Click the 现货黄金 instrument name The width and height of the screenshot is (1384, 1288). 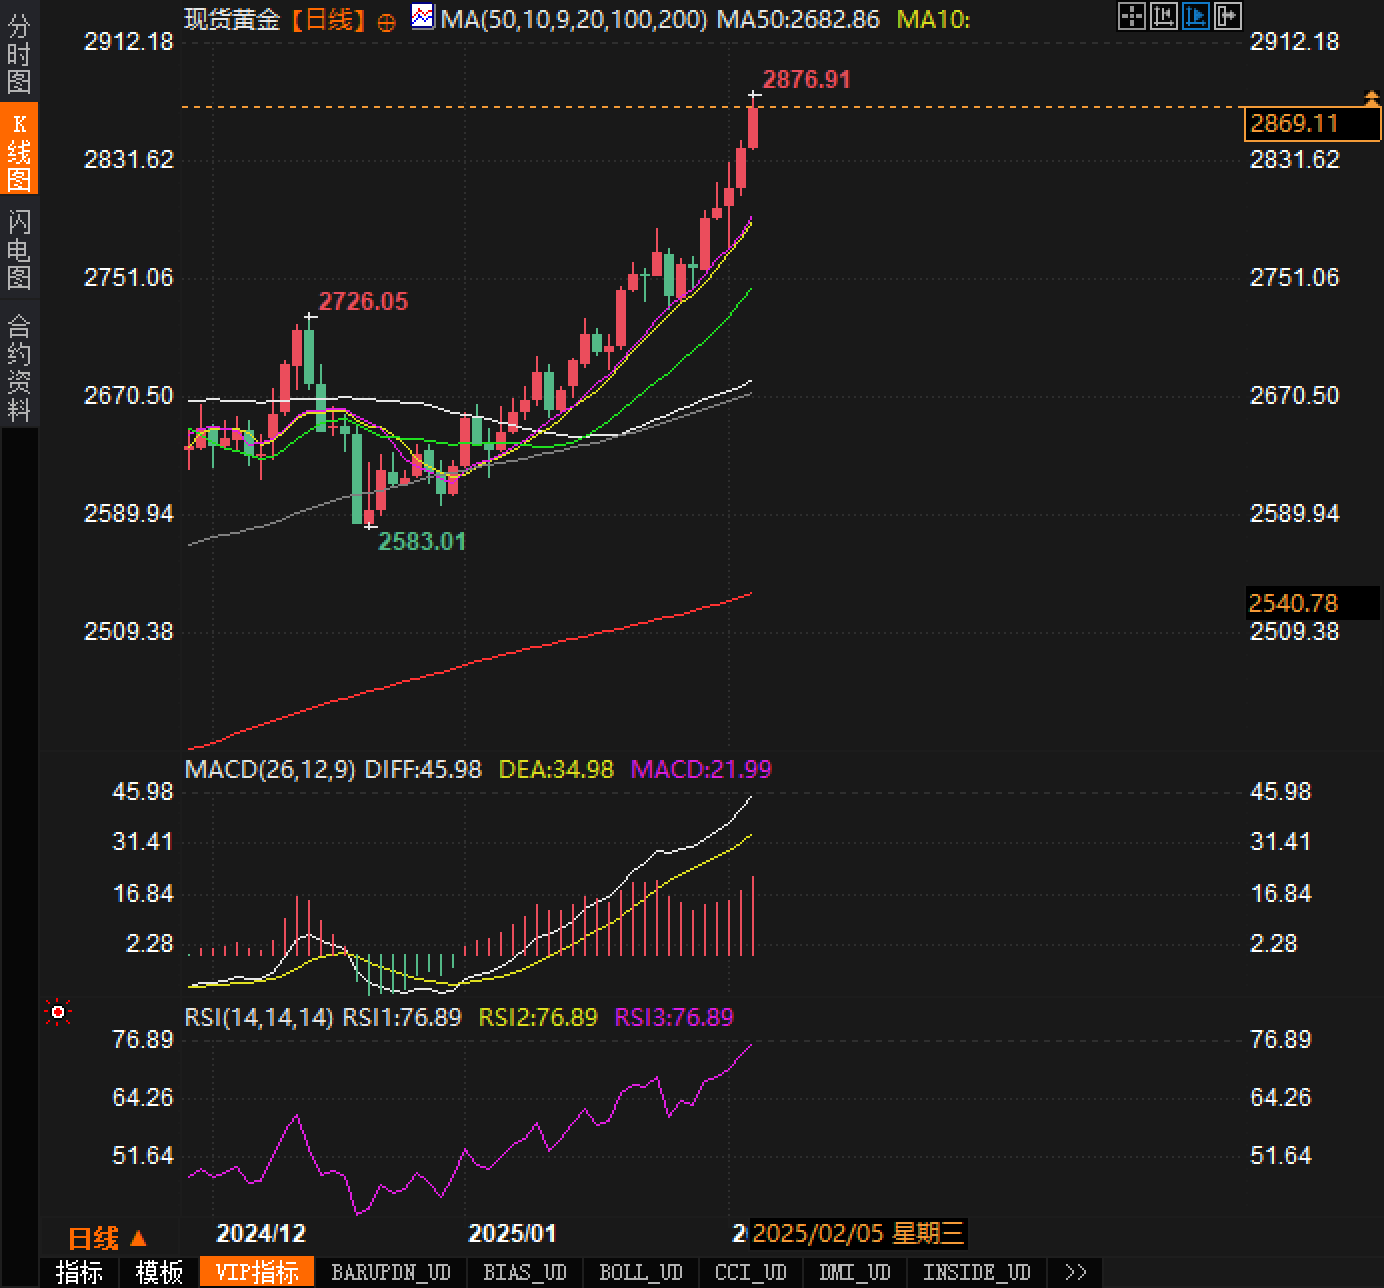[x=232, y=20]
